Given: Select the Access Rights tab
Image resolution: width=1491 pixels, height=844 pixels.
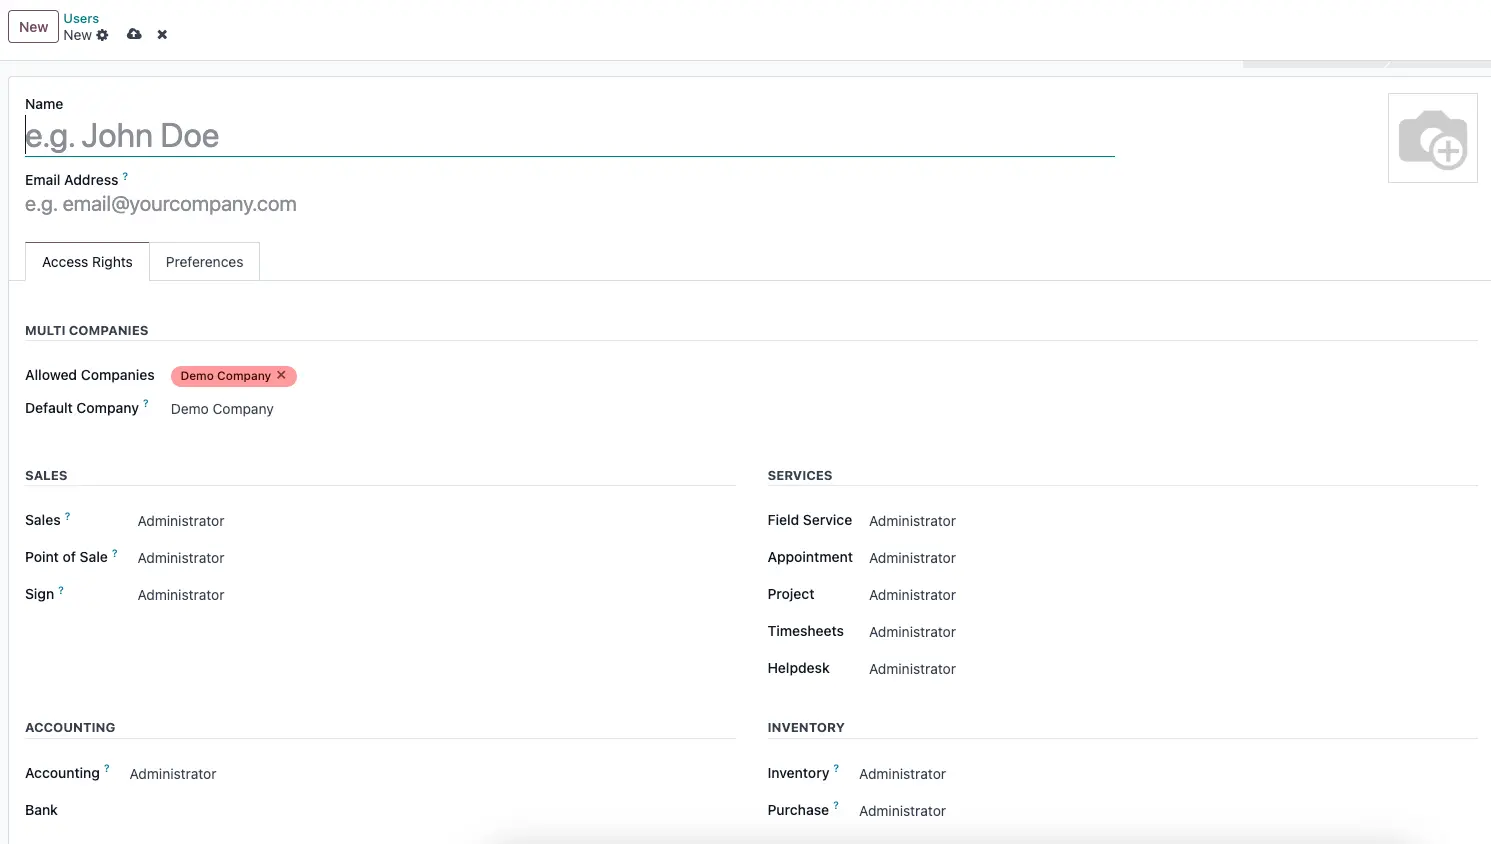Looking at the screenshot, I should coord(87,262).
